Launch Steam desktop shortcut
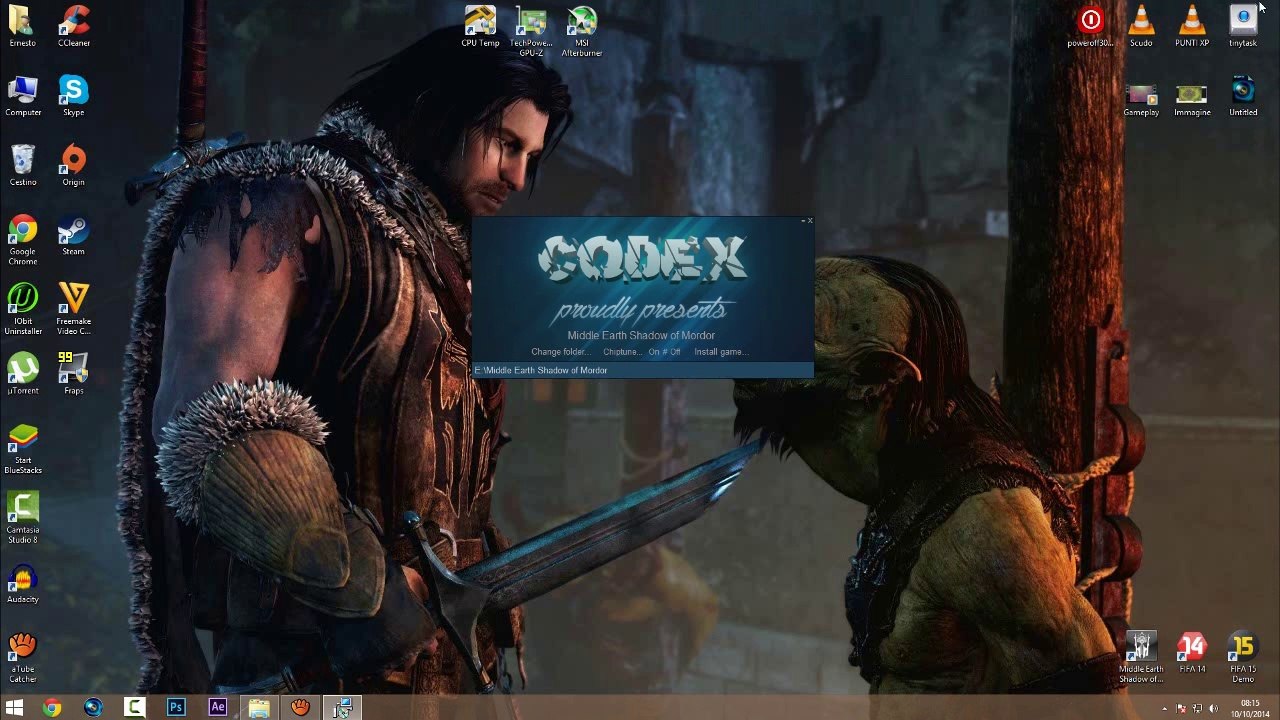1280x720 pixels. (74, 235)
